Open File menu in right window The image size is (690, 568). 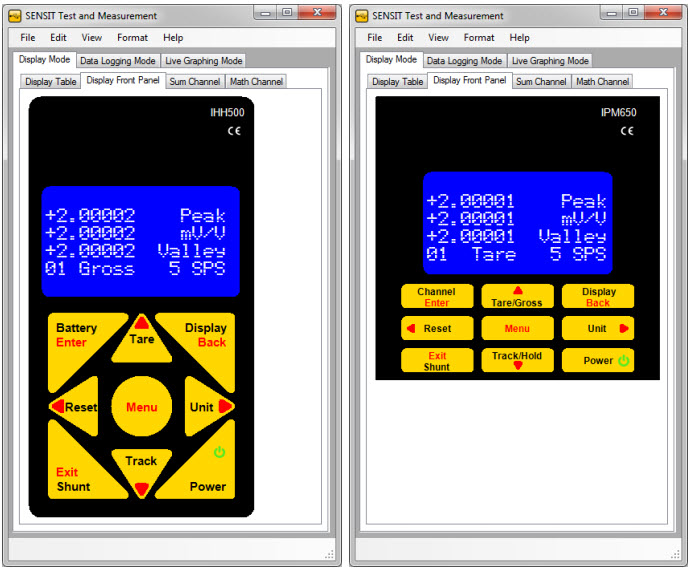[x=374, y=38]
